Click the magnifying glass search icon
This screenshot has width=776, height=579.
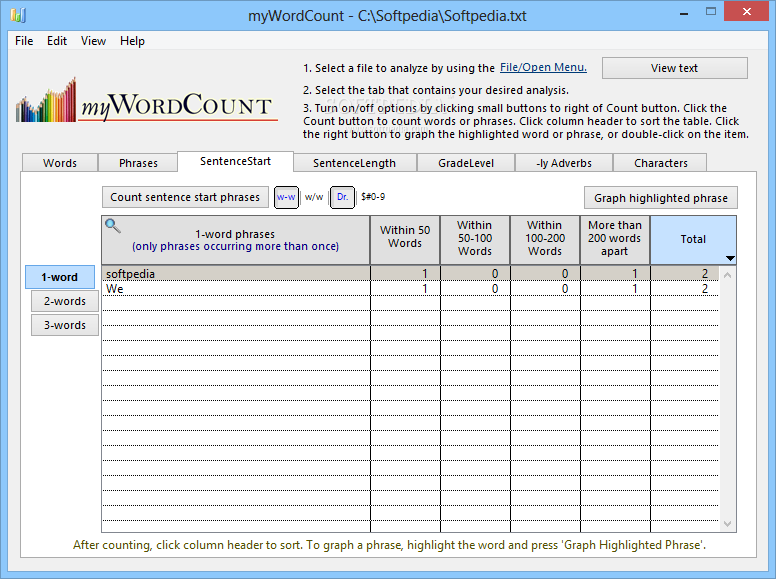pyautogui.click(x=113, y=226)
